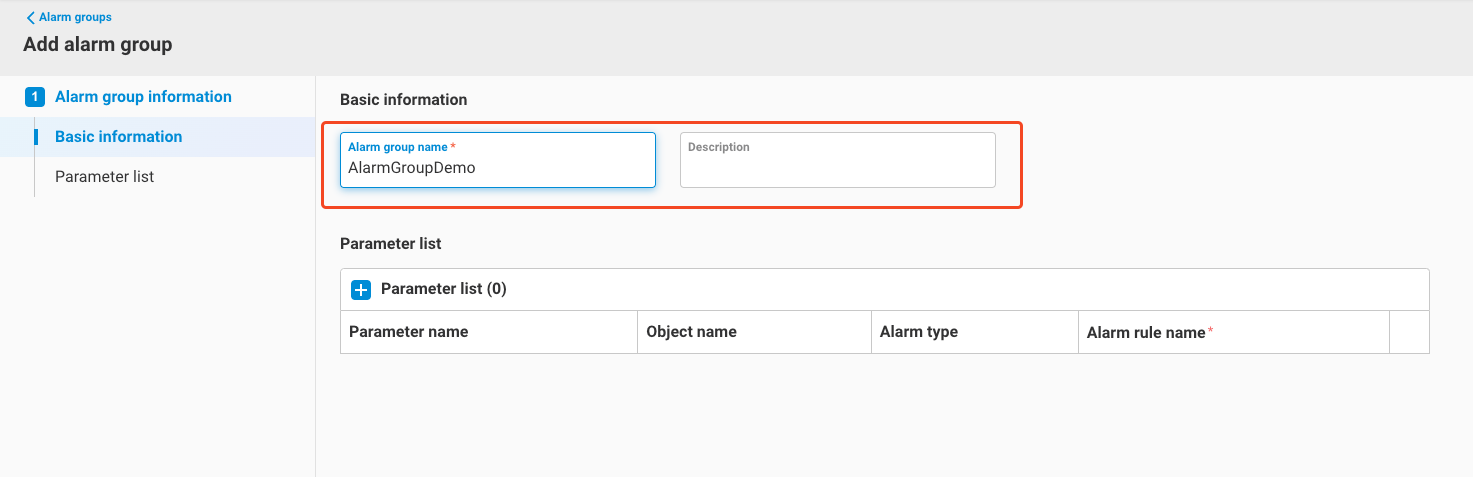The image size is (1473, 477).
Task: Open Basic information in the sidebar
Action: click(x=118, y=137)
